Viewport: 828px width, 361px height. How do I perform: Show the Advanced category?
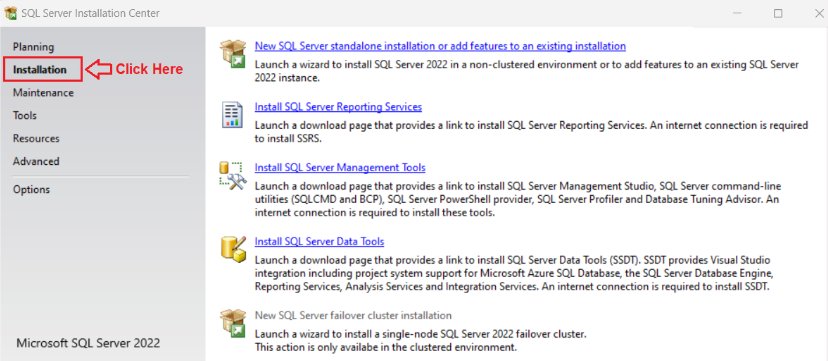click(36, 161)
